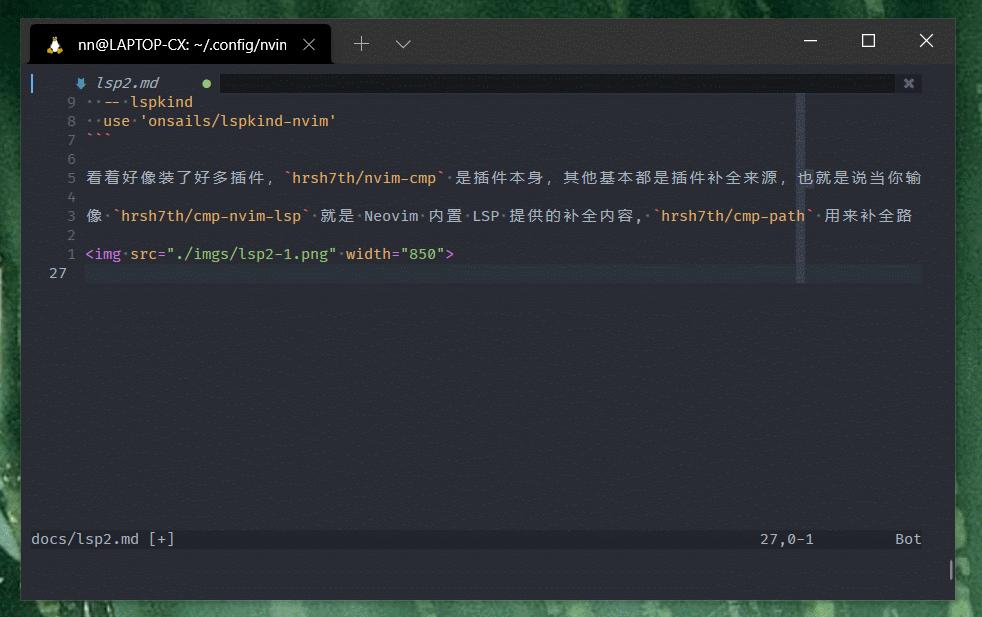The width and height of the screenshot is (982, 617).
Task: Click the markdown file-type arrow icon beside lsp2.md
Action: (81, 83)
